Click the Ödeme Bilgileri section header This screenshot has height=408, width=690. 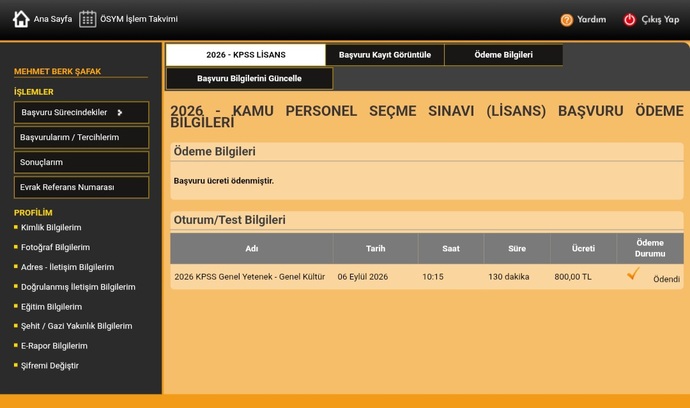(214, 151)
